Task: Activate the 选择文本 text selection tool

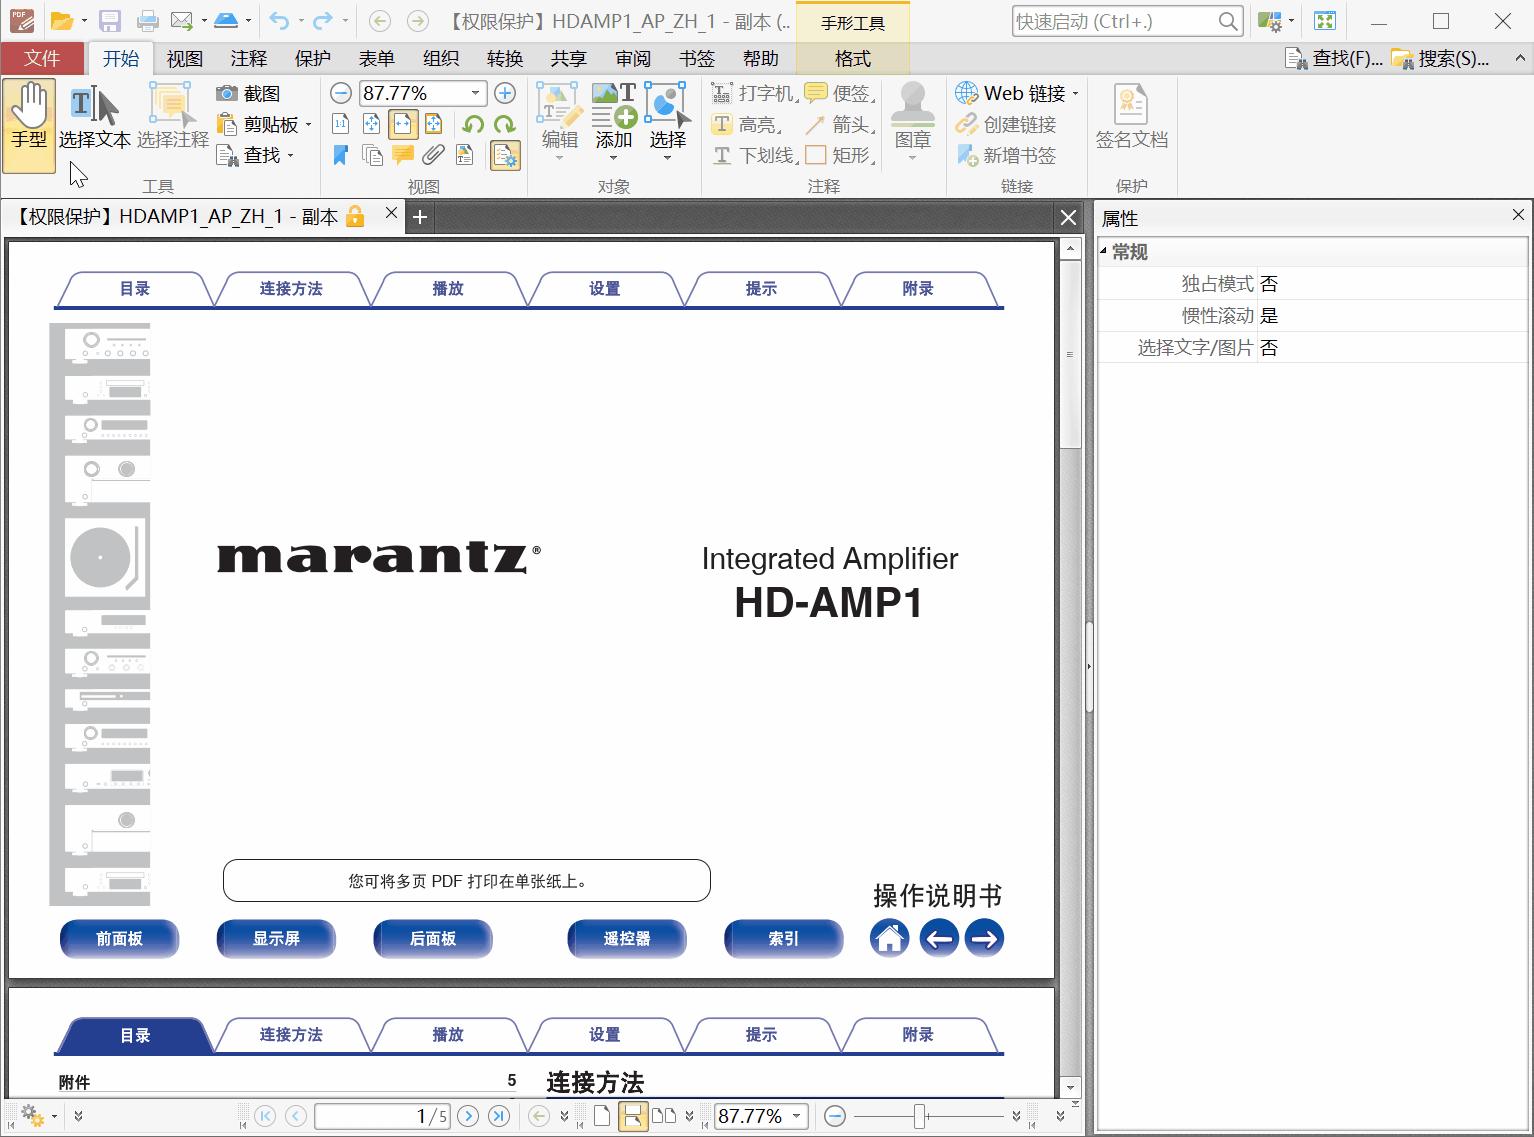Action: 95,122
